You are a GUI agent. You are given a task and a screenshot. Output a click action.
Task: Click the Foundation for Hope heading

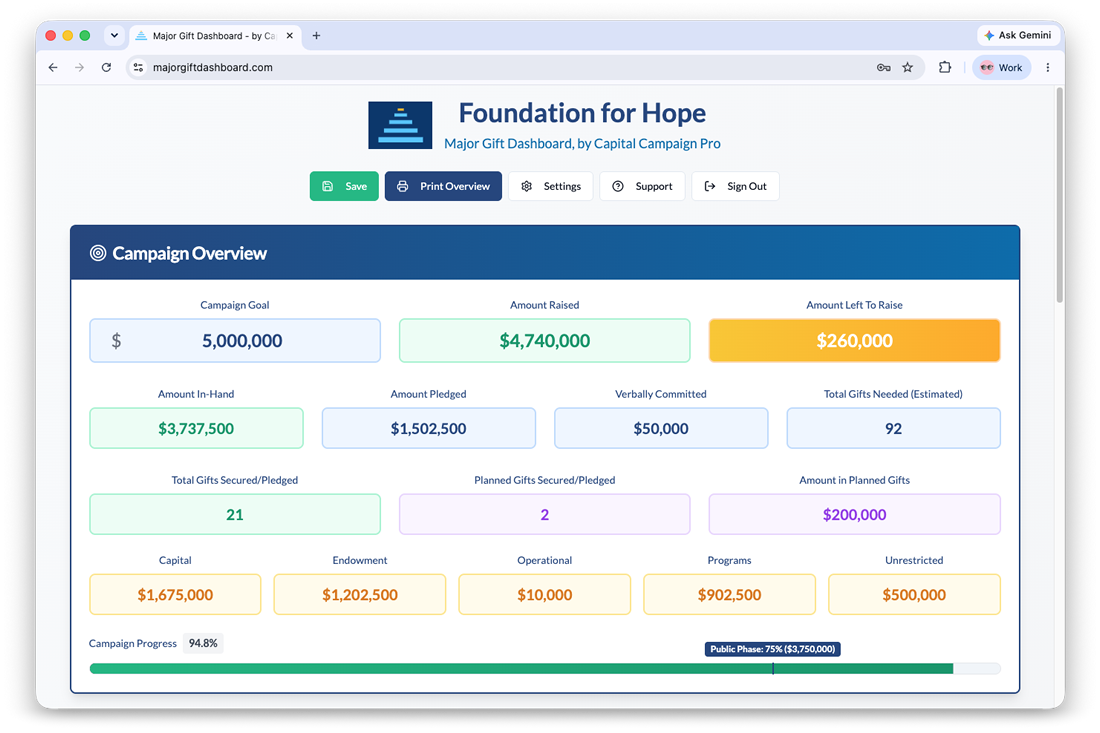pyautogui.click(x=582, y=113)
